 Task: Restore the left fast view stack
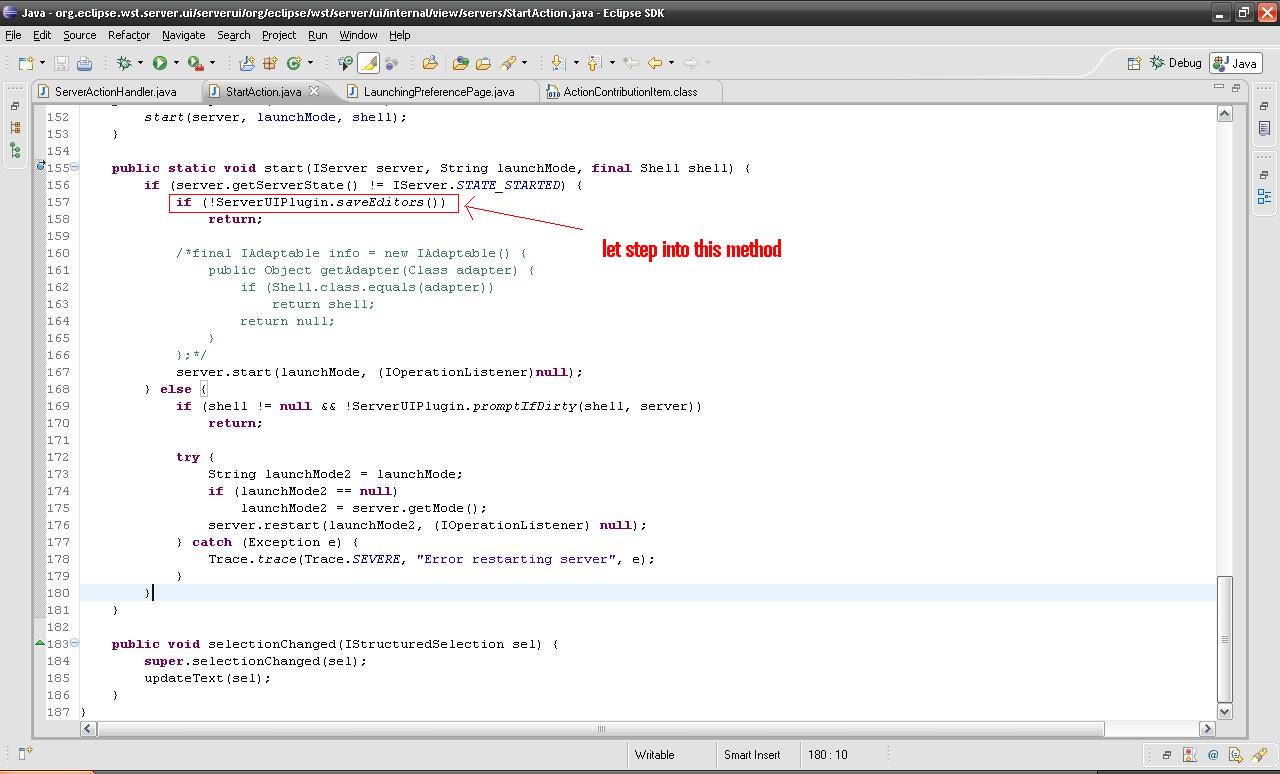[15, 106]
